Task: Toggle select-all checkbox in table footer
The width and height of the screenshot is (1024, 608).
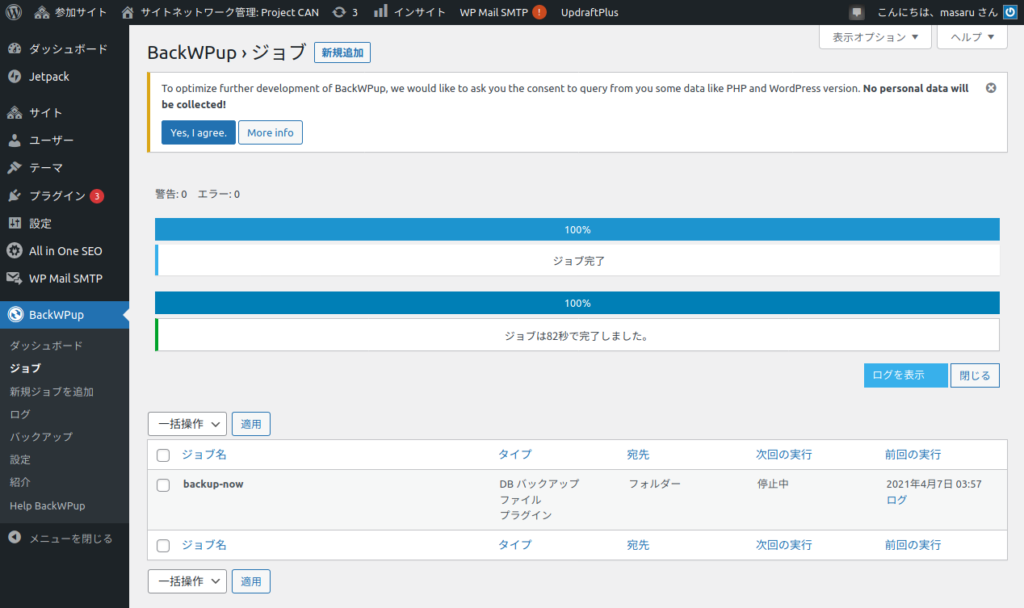Action: (164, 546)
